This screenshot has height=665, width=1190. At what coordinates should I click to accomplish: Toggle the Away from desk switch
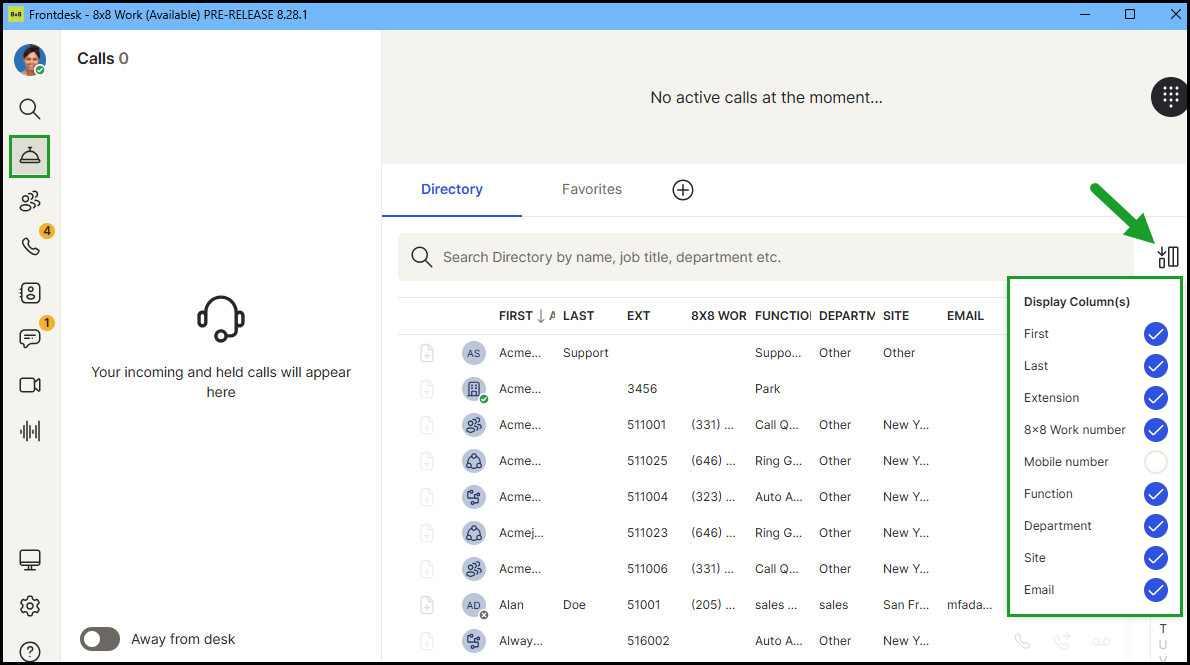[x=100, y=639]
